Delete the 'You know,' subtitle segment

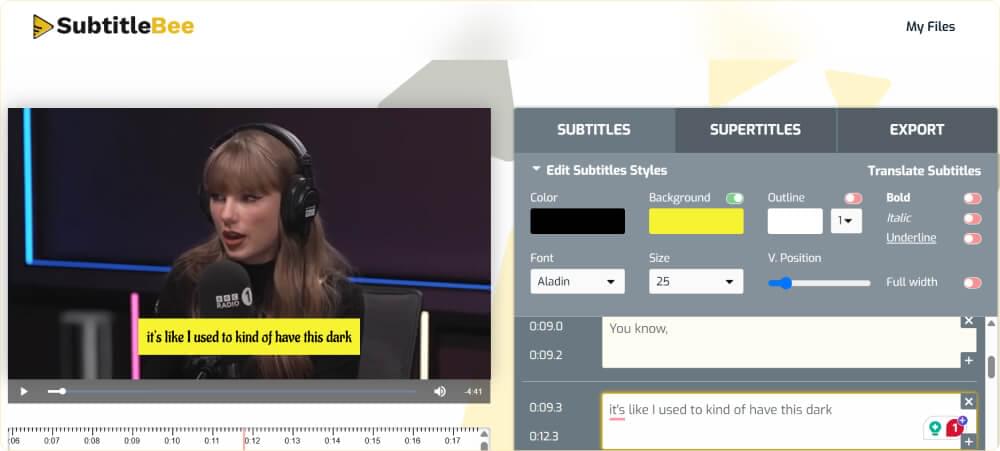[967, 321]
